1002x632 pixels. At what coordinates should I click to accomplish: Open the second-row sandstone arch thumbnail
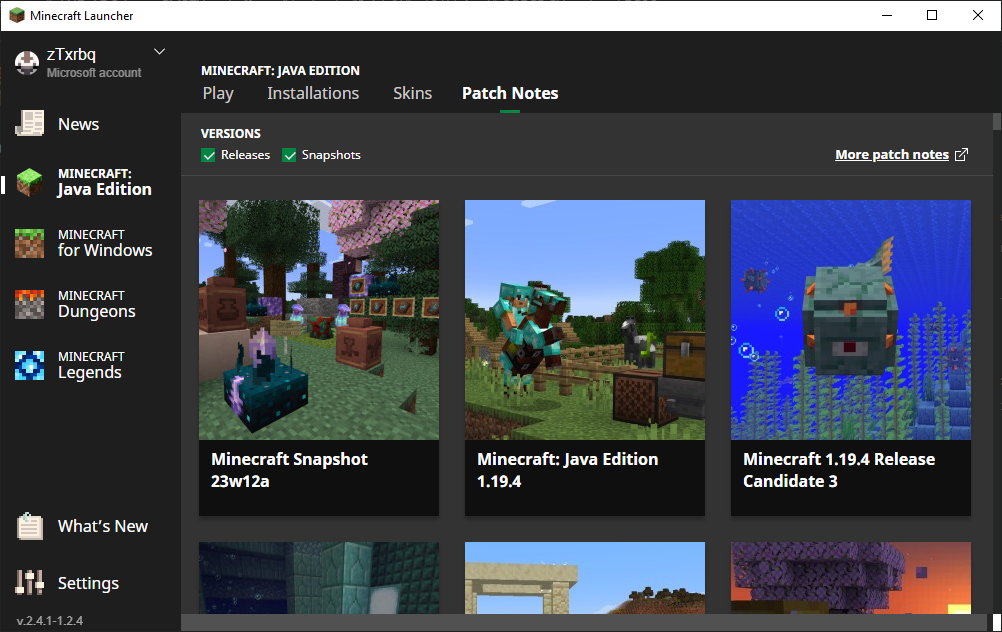pos(585,578)
